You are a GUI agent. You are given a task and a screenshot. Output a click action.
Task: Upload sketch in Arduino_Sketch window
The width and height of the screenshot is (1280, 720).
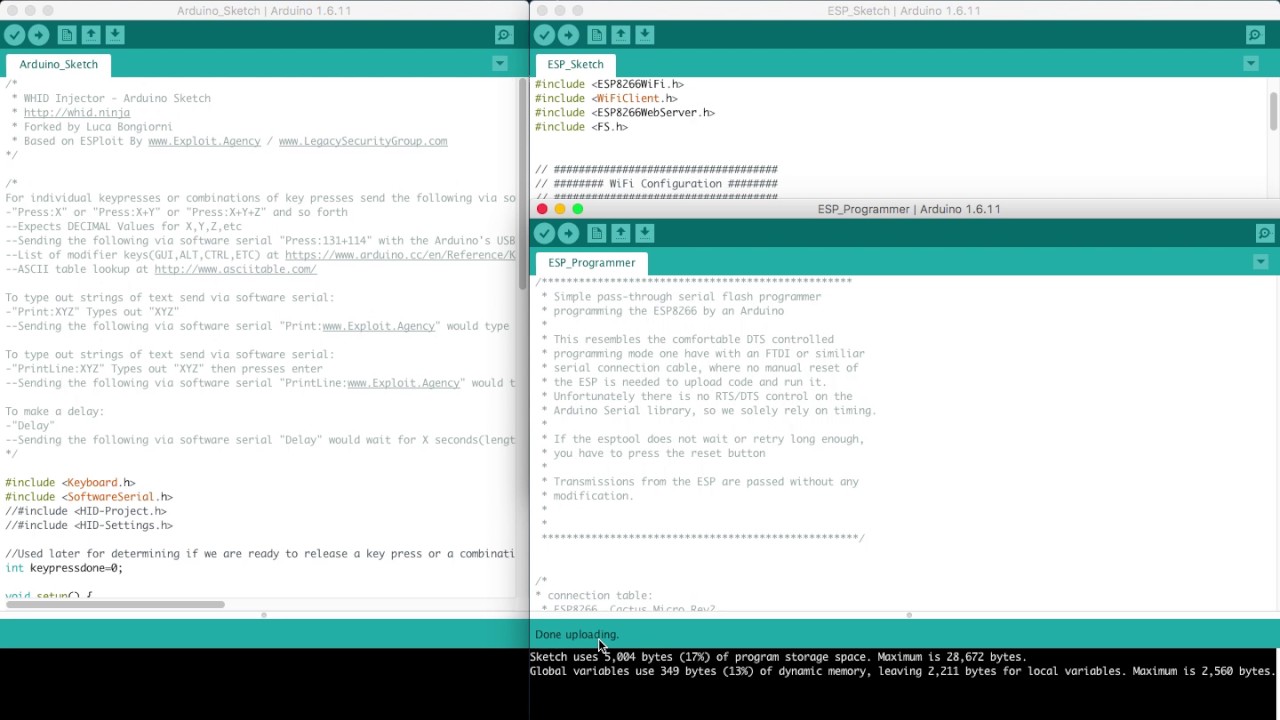[x=39, y=35]
